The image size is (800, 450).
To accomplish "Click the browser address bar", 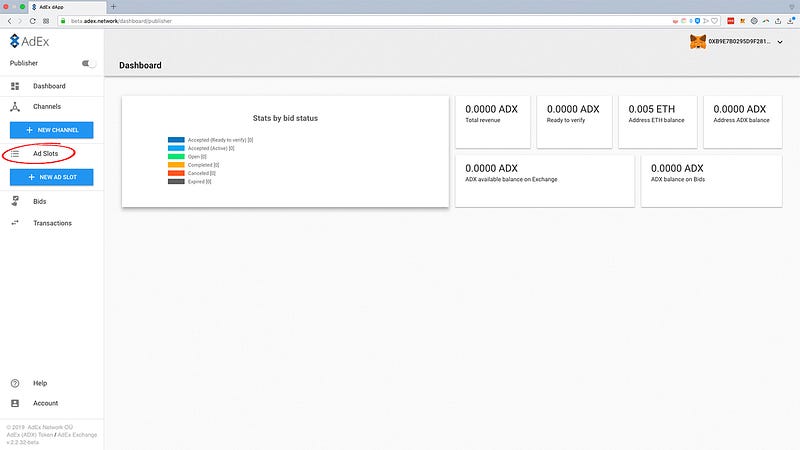I will click(357, 21).
